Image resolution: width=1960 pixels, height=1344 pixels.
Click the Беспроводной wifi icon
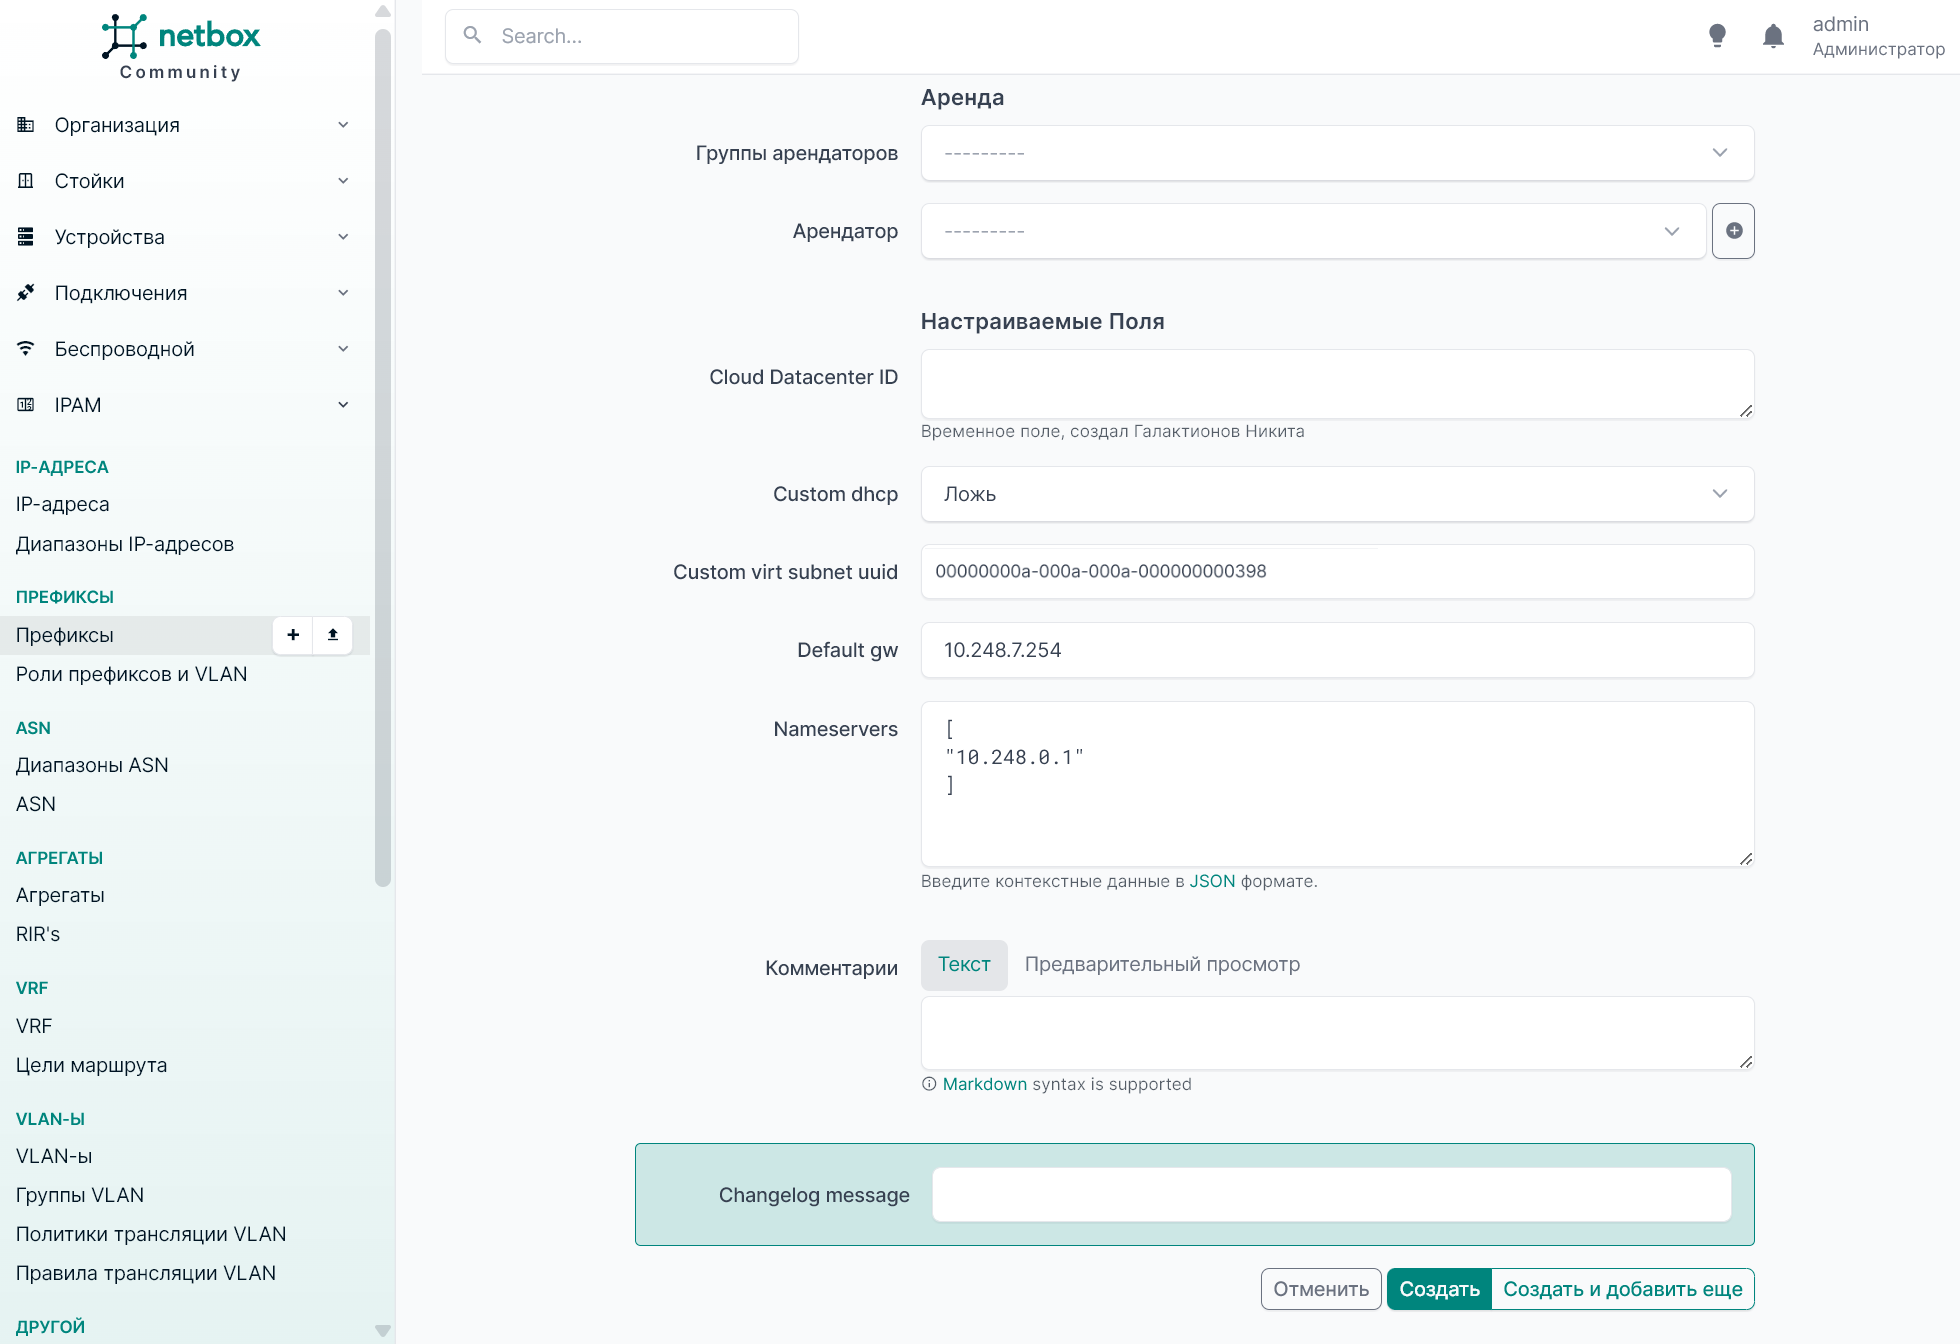coord(26,349)
